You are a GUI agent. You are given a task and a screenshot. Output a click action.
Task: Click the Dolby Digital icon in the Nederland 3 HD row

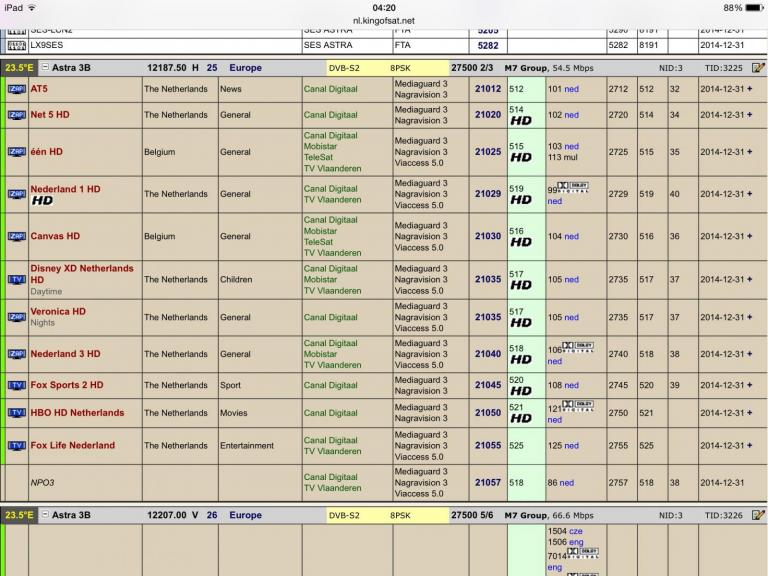click(x=576, y=347)
